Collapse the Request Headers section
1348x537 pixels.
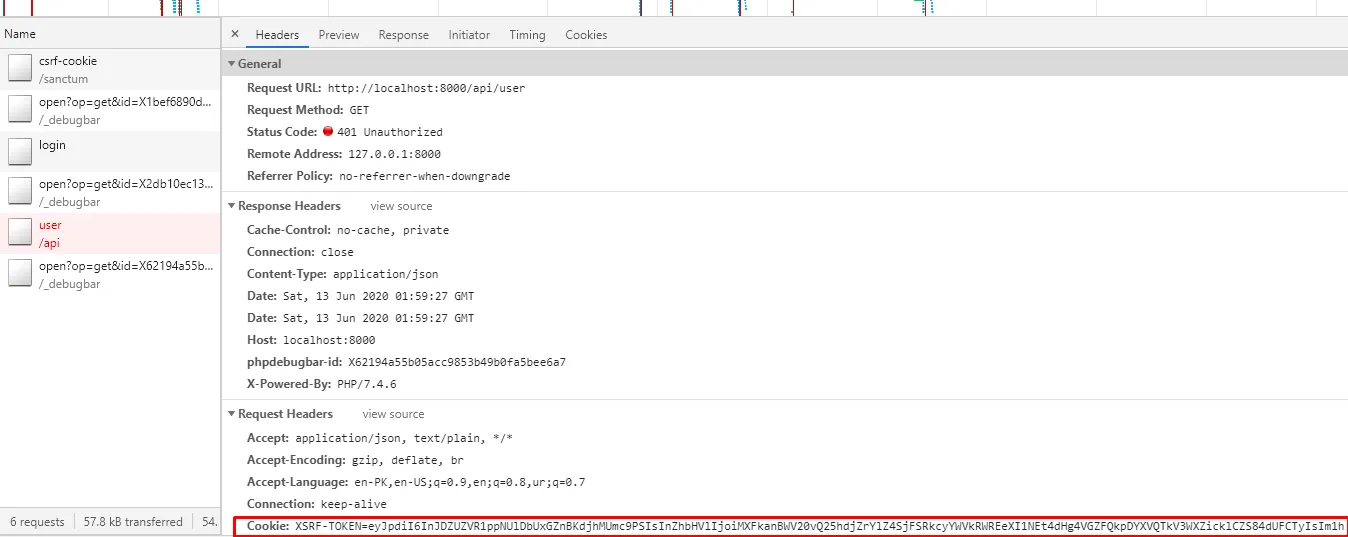tap(232, 414)
